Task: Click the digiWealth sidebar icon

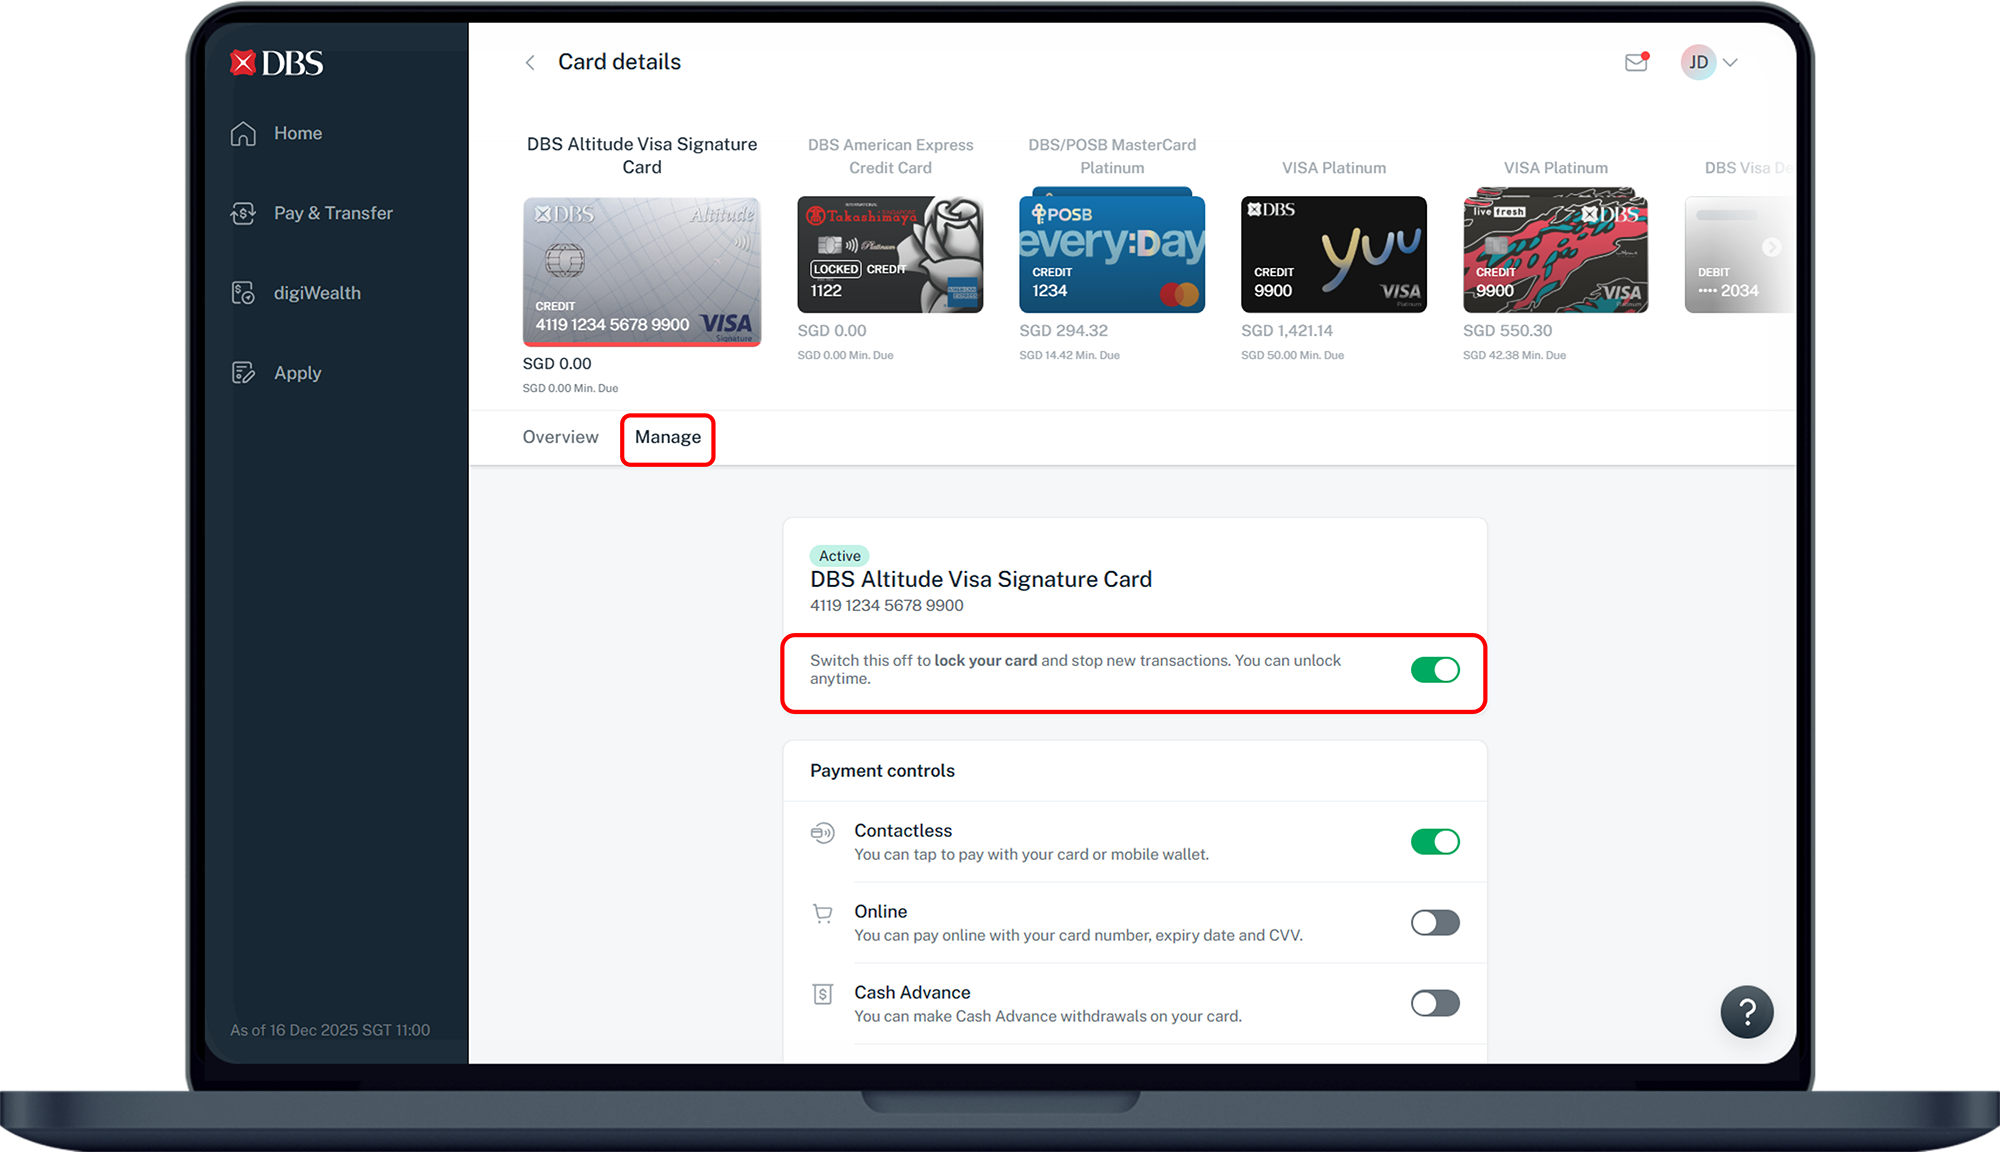Action: point(243,293)
